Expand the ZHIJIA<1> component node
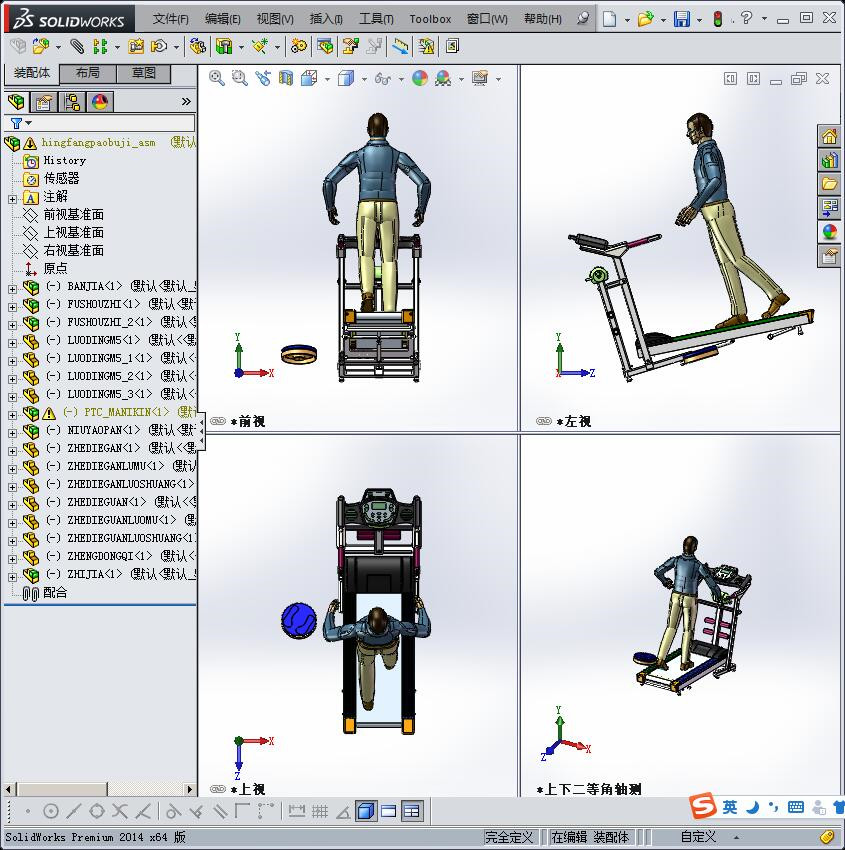The height and width of the screenshot is (850, 845). [12, 577]
